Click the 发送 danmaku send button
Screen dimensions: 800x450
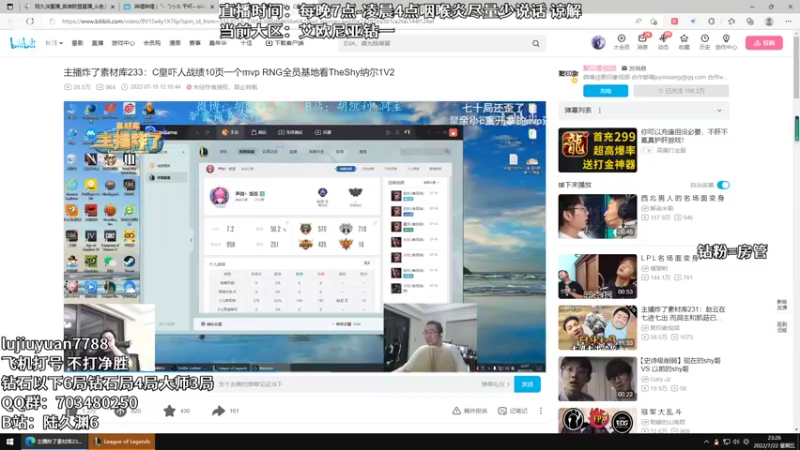point(527,384)
